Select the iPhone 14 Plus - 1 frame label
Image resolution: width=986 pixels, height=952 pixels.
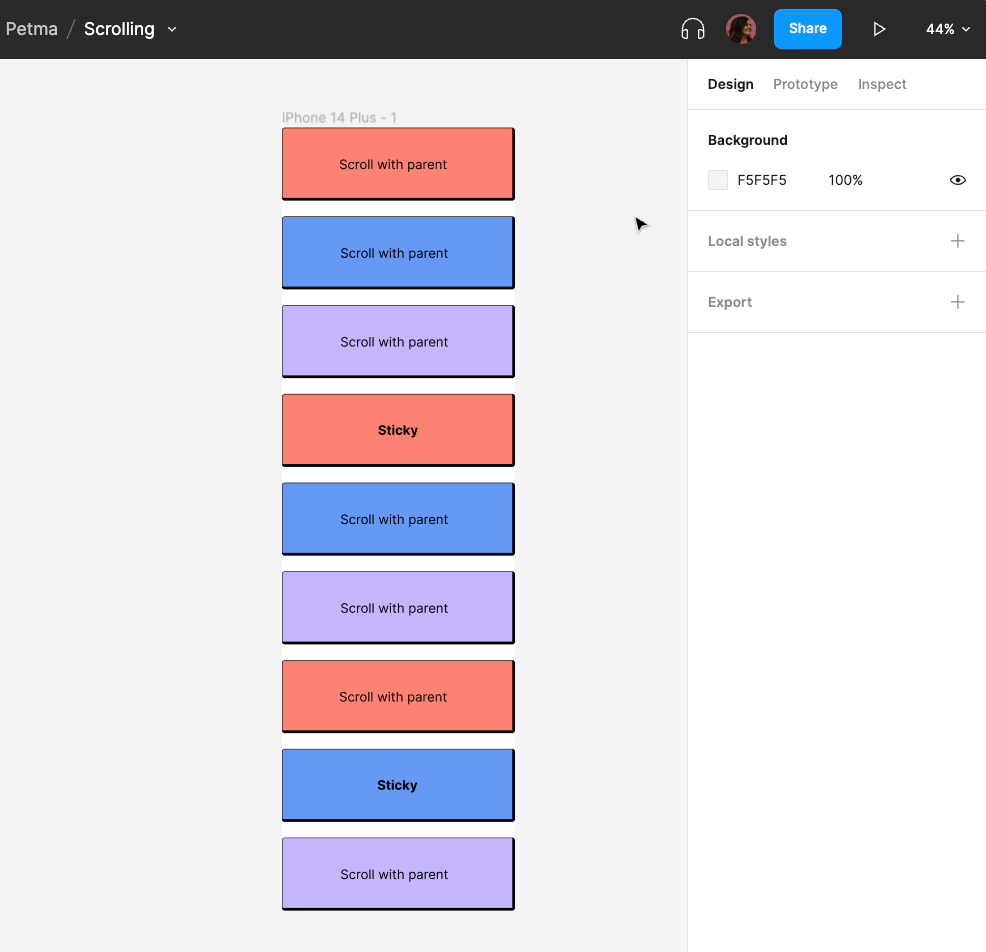point(339,117)
